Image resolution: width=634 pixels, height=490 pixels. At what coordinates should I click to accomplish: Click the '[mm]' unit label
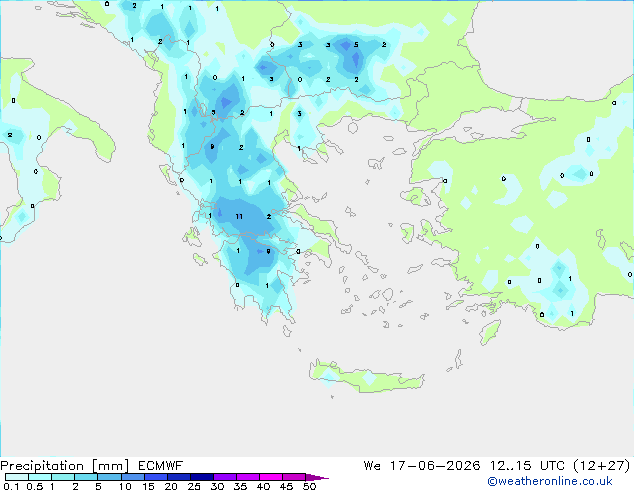point(110,466)
